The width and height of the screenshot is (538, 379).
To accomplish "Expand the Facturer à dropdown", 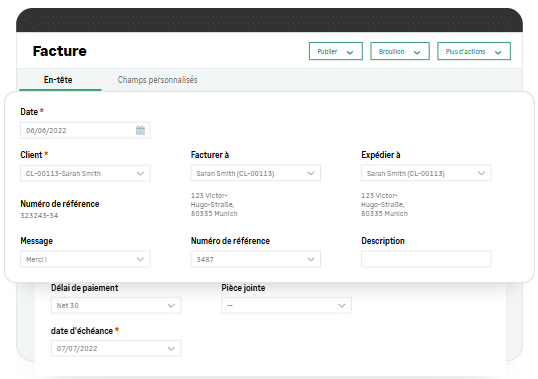I will [256, 173].
